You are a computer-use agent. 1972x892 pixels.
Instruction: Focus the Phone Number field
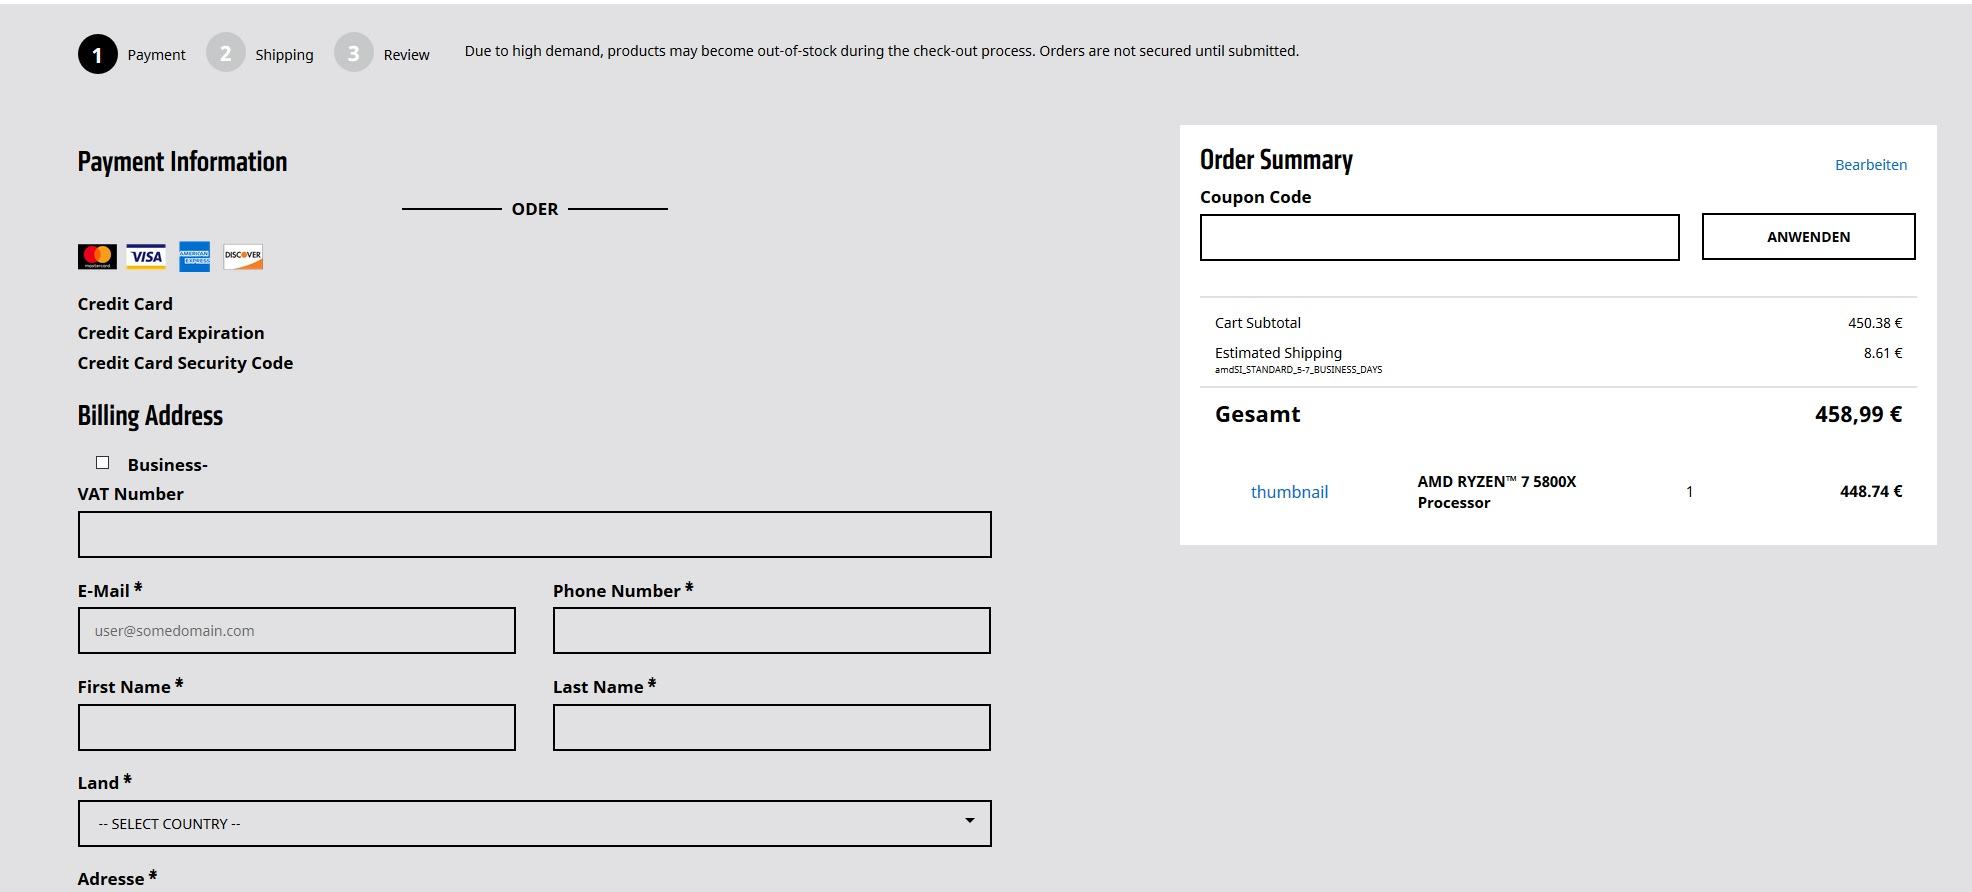[x=771, y=631]
